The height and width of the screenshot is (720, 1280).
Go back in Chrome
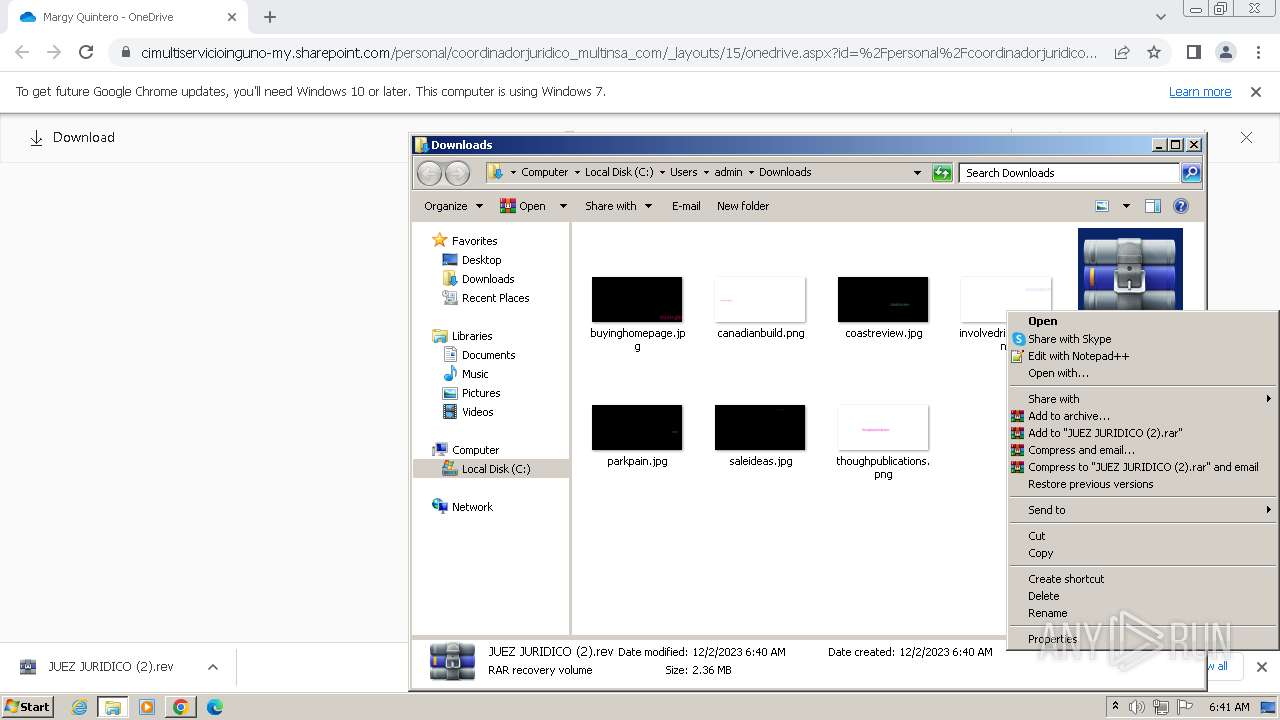tap(22, 52)
